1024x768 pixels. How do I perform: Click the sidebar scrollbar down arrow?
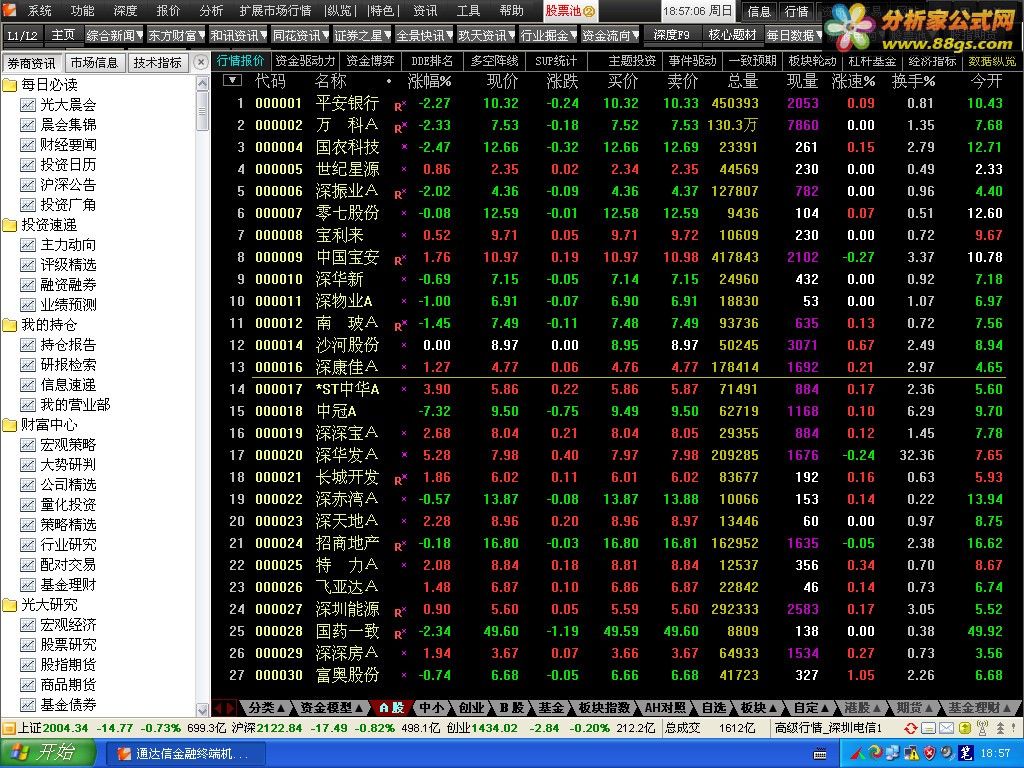[202, 709]
